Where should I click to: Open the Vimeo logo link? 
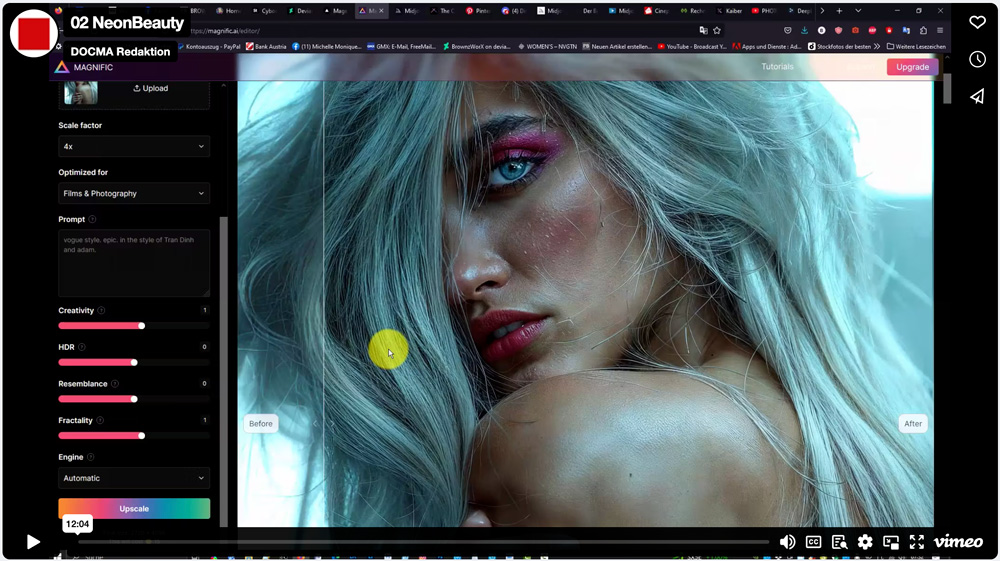coord(958,541)
